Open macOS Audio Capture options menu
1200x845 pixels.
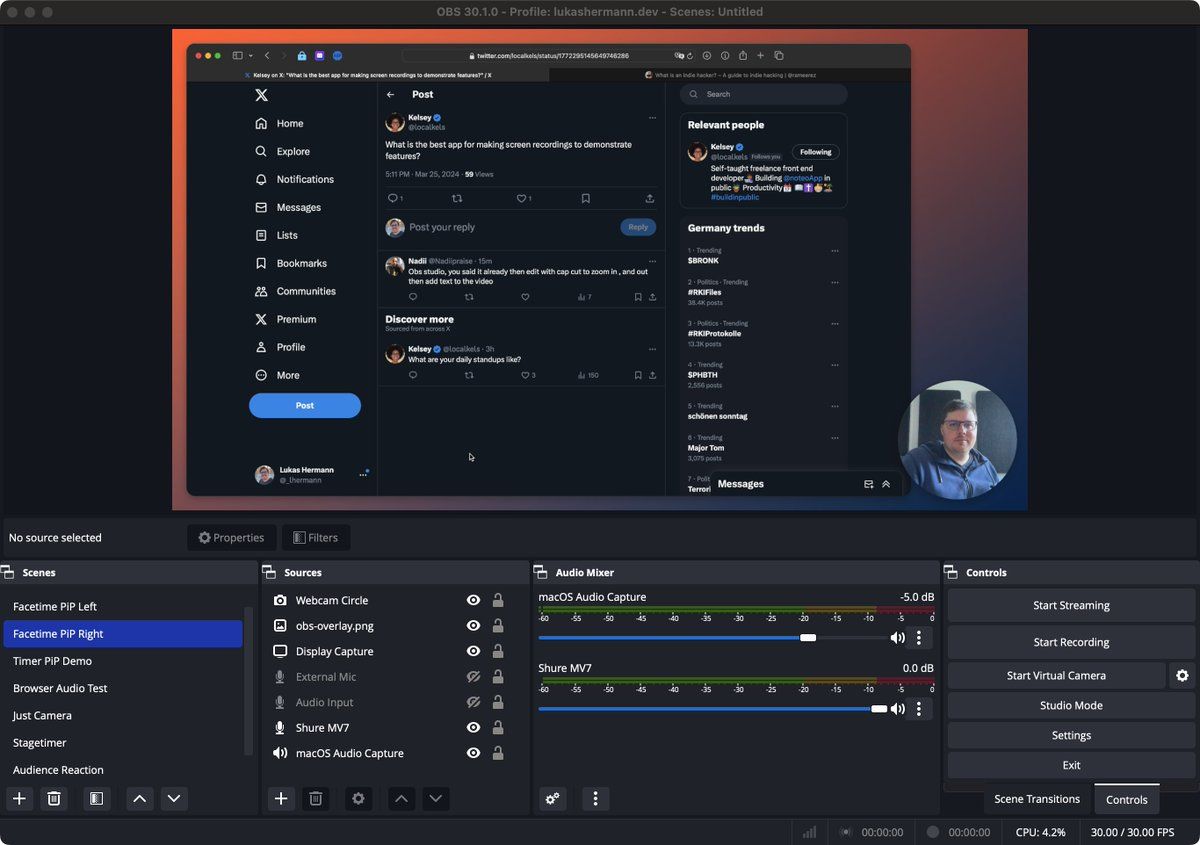point(919,638)
